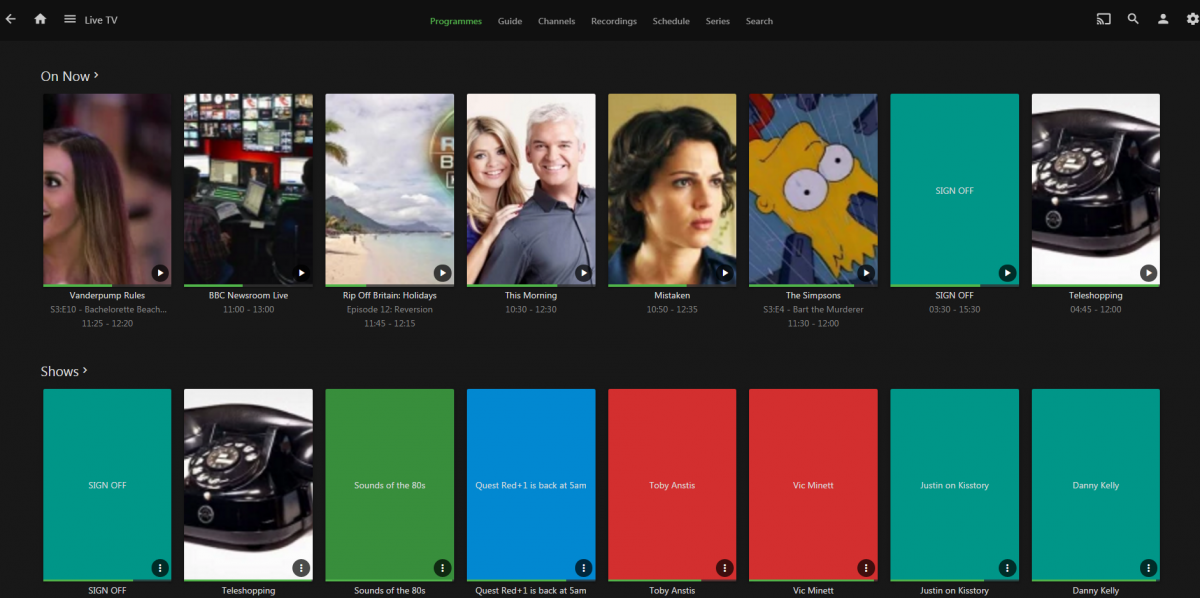Expand the Shows section

(x=64, y=371)
